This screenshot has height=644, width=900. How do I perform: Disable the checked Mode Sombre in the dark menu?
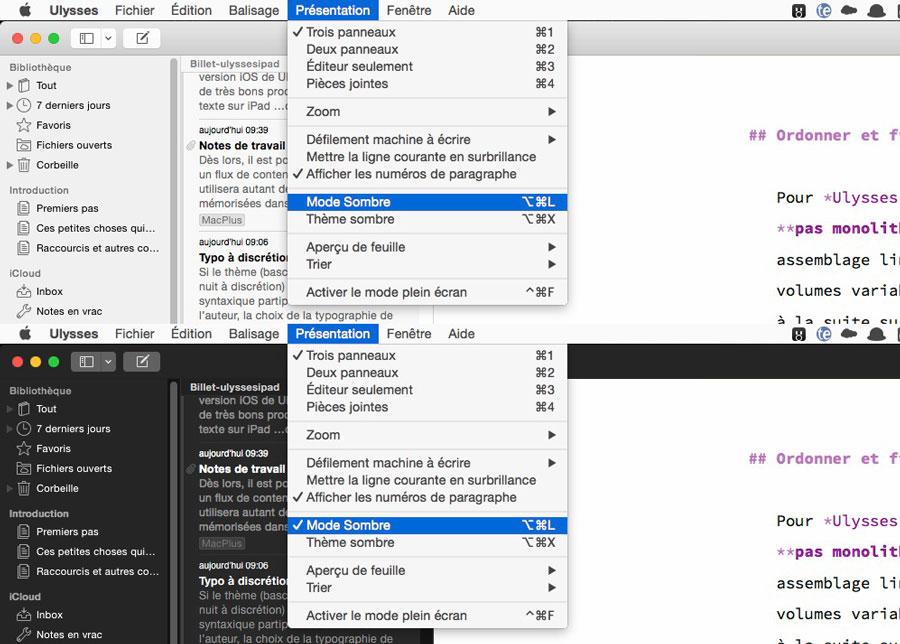427,525
